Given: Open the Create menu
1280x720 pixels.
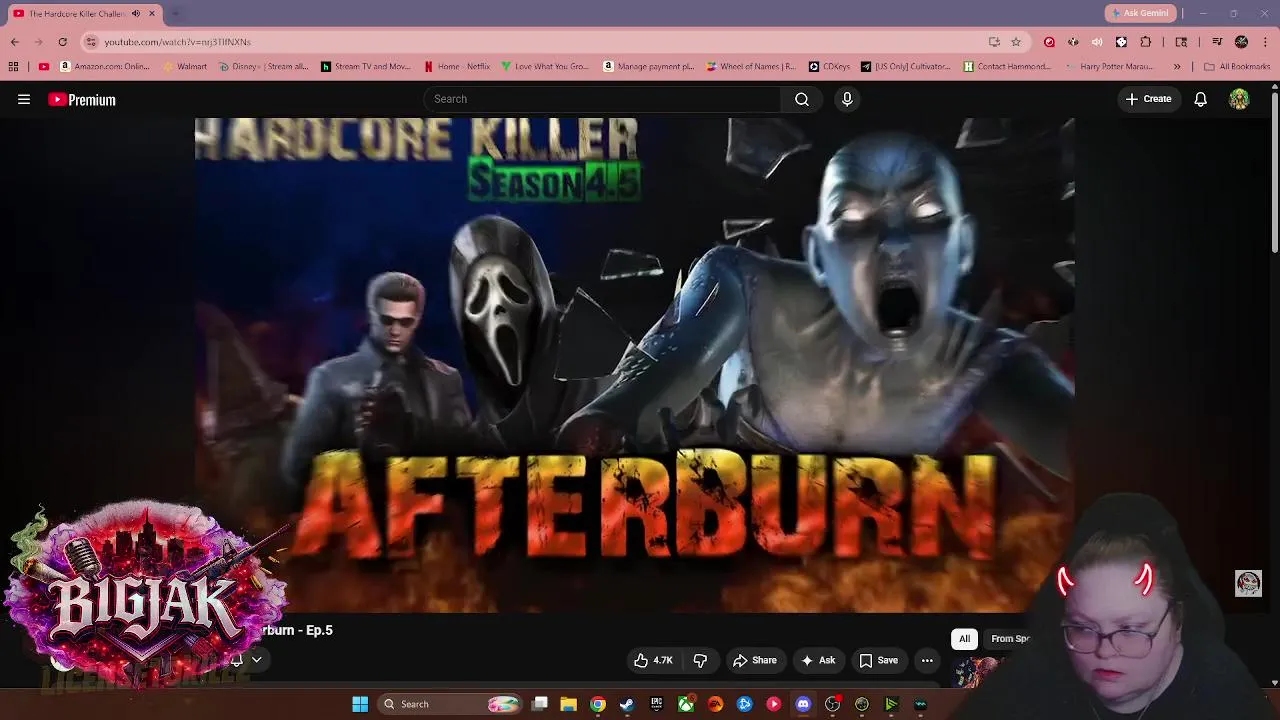Looking at the screenshot, I should point(1148,99).
